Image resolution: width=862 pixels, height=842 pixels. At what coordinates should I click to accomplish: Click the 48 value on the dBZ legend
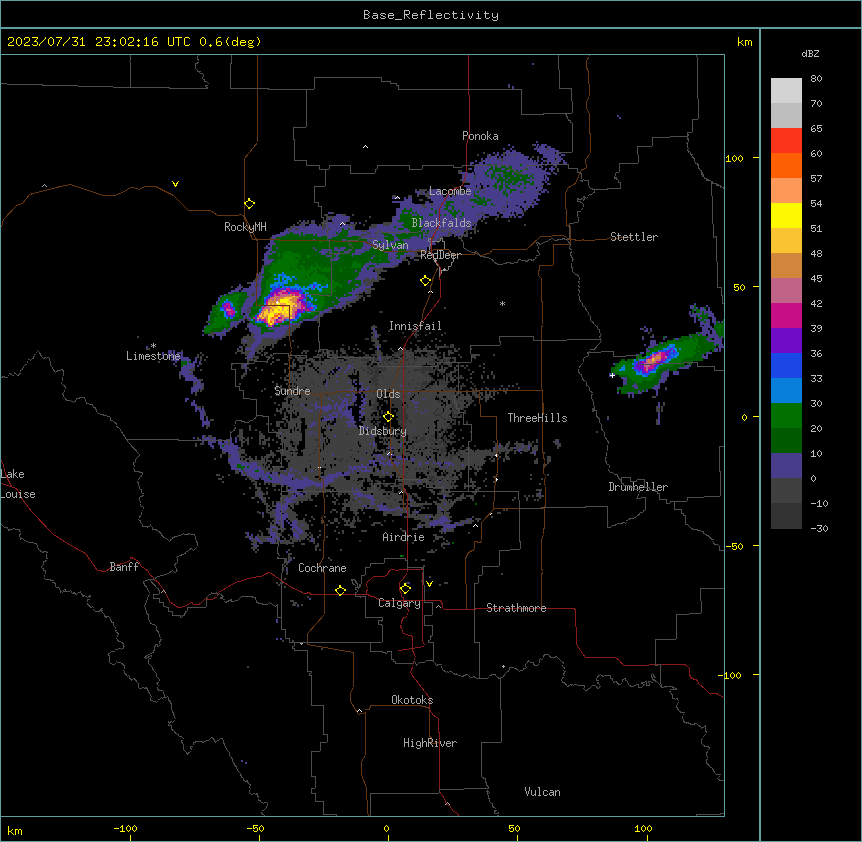click(816, 253)
